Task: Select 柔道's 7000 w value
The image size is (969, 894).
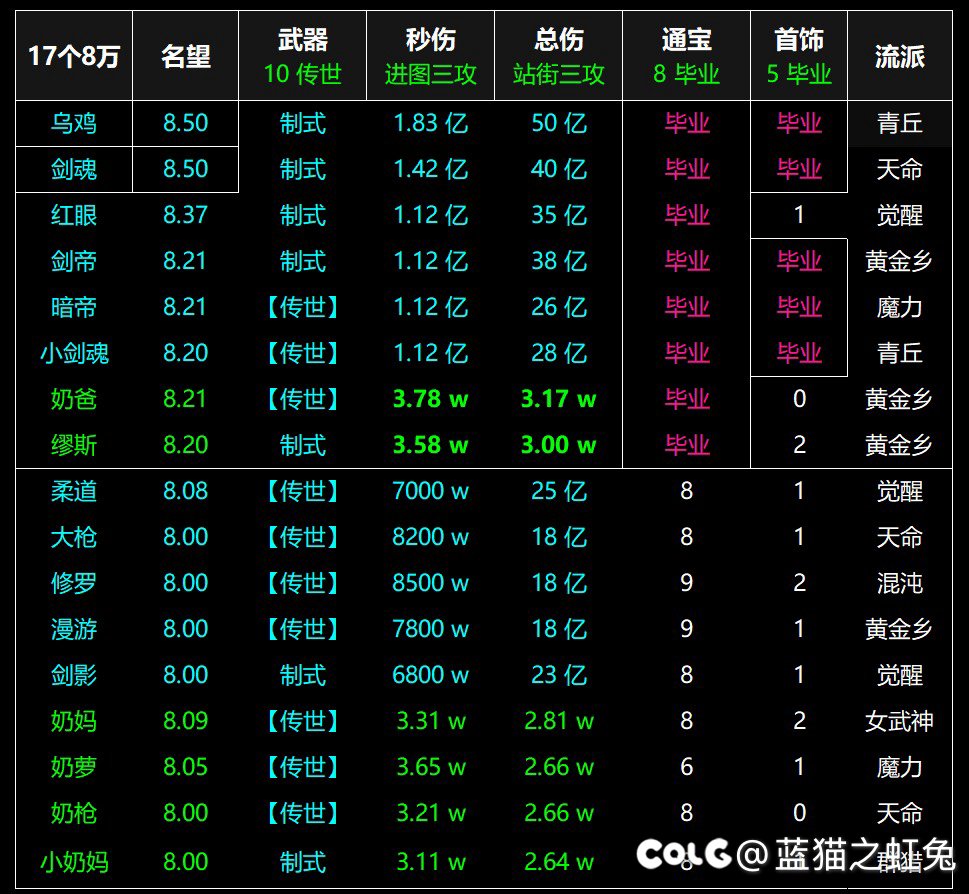Action: 429,491
